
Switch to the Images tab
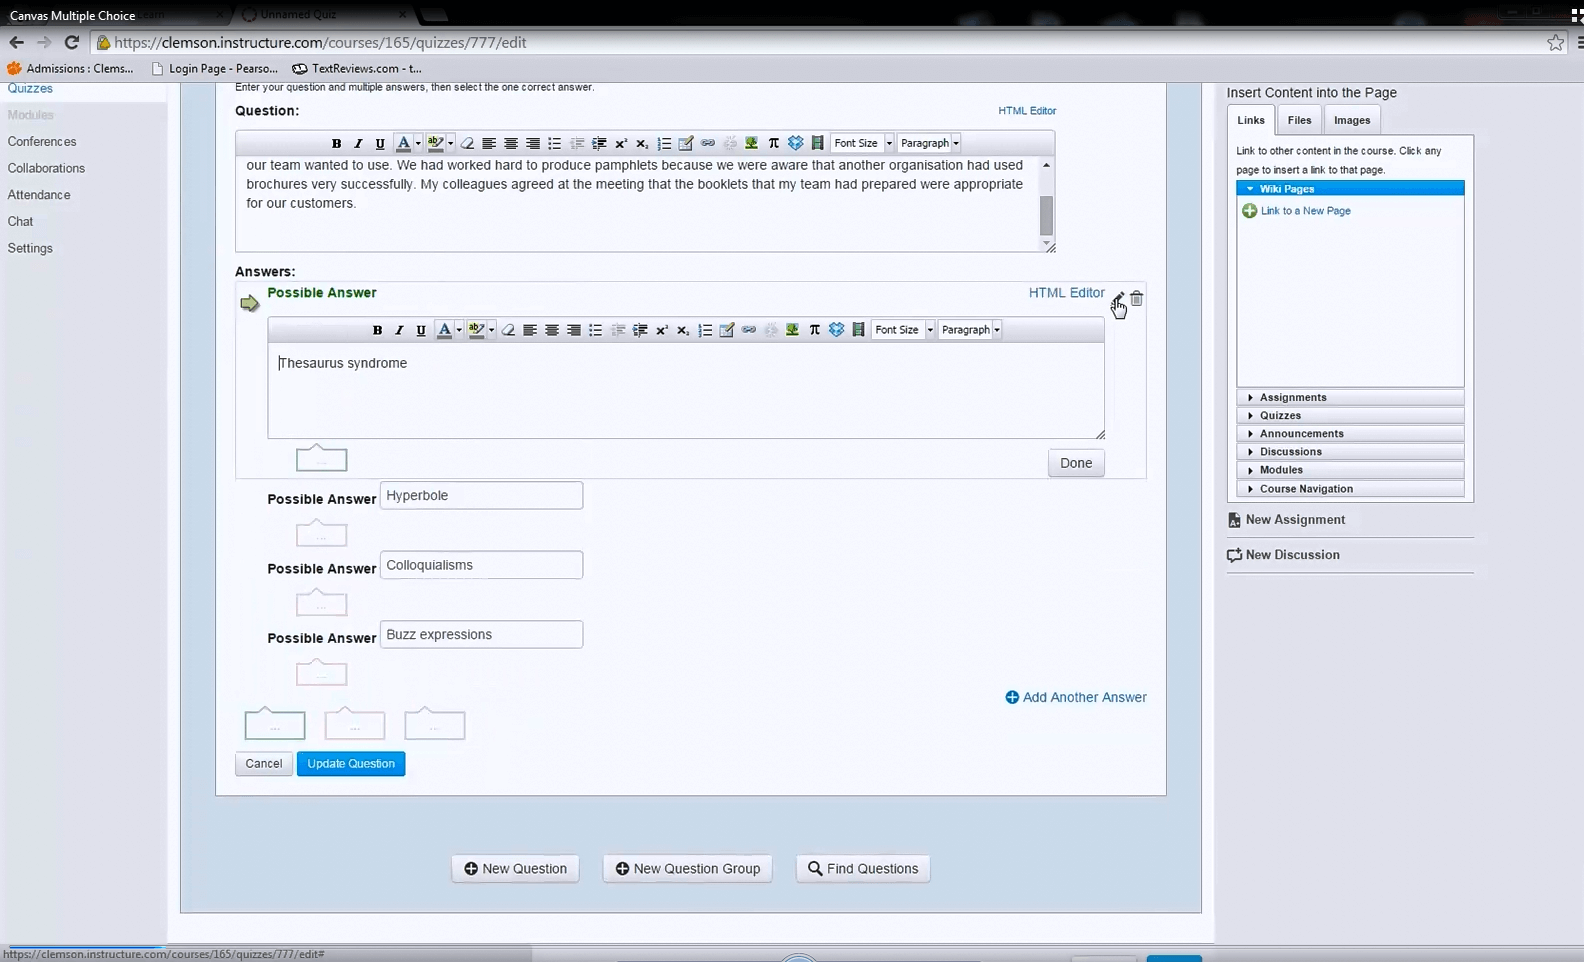[x=1352, y=120]
